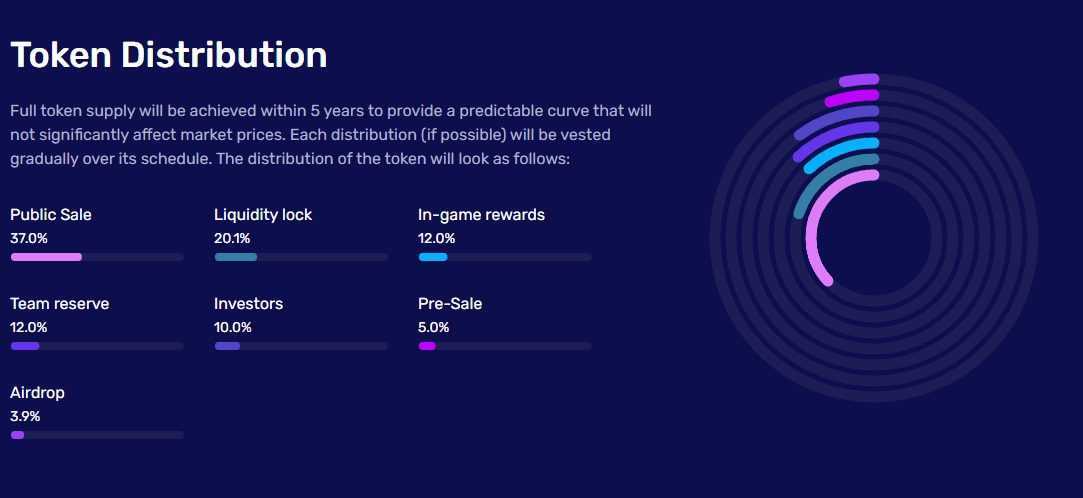The image size is (1083, 498).
Task: Select the Airdrop label
Action: (x=37, y=393)
